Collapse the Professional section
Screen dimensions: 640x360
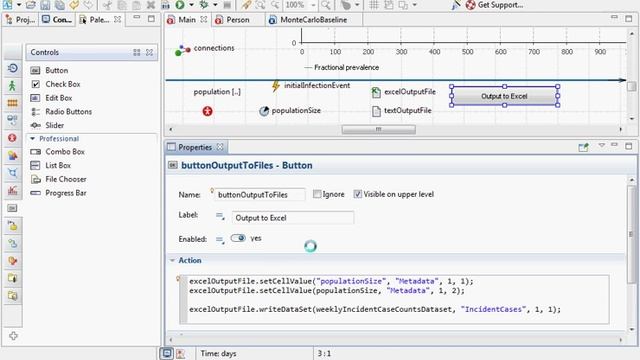click(33, 139)
